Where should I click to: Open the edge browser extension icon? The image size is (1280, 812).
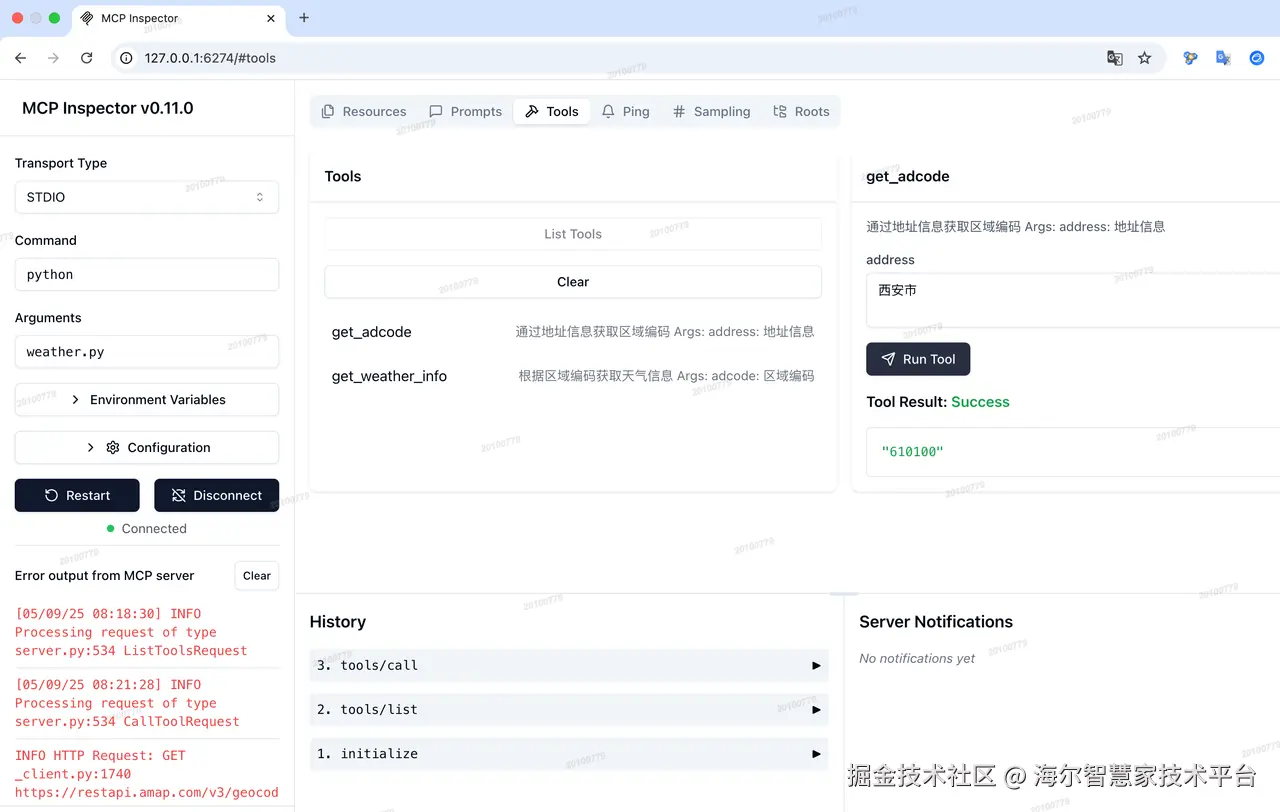tap(1257, 58)
